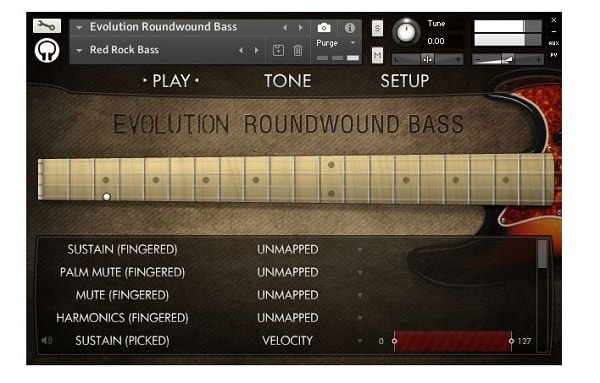Select the Palm Mute (Fingered) articulation
This screenshot has width=600, height=383.
click(x=122, y=272)
